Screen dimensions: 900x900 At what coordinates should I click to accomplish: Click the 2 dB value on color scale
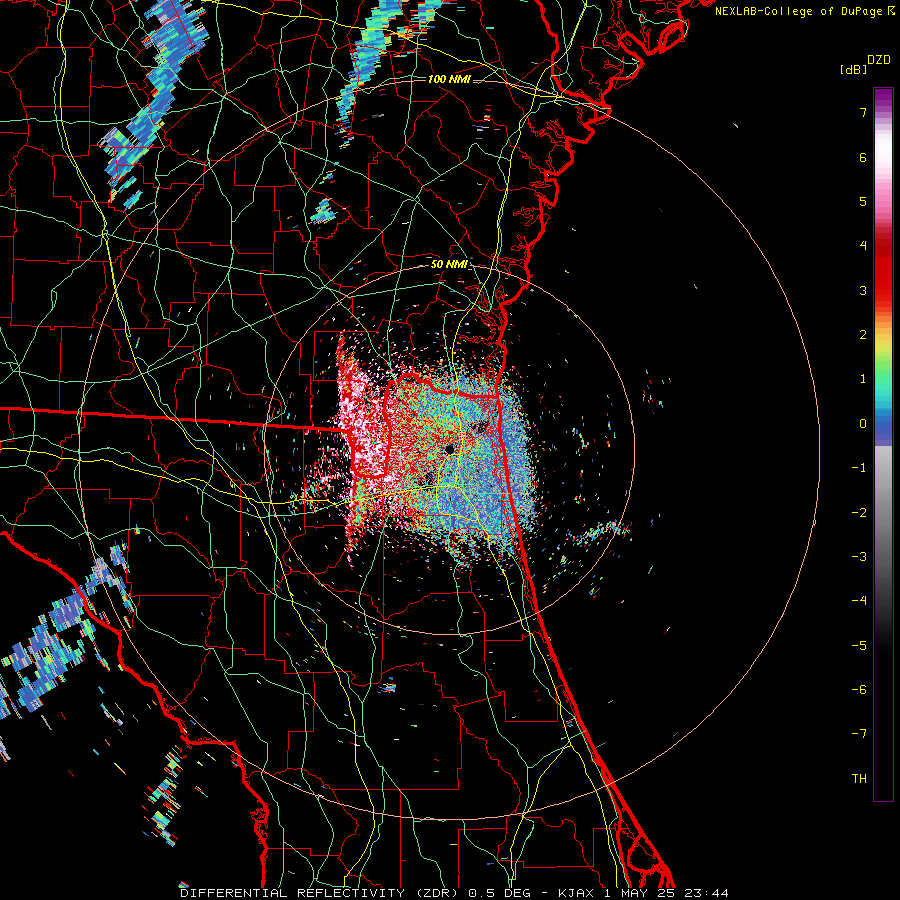click(863, 335)
